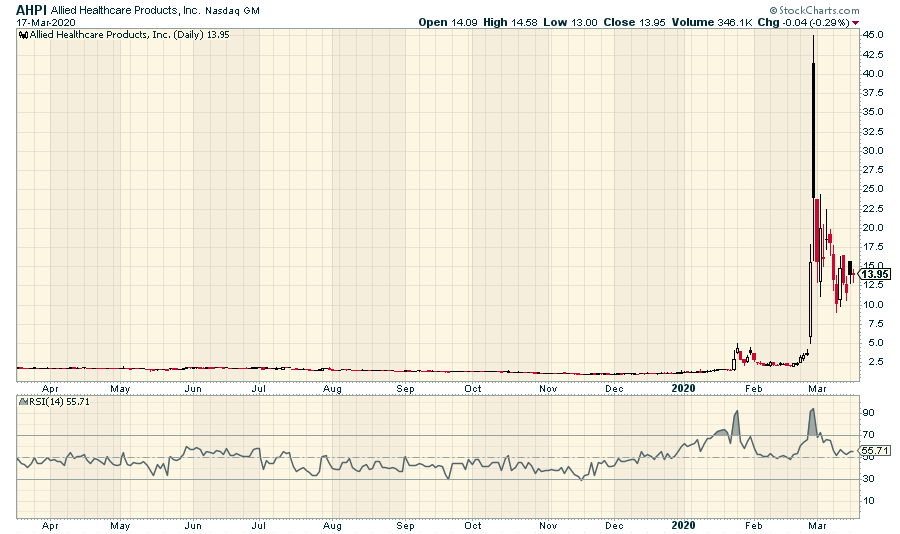
Task: Click the RSI axis label 70
Action: pyautogui.click(x=868, y=435)
